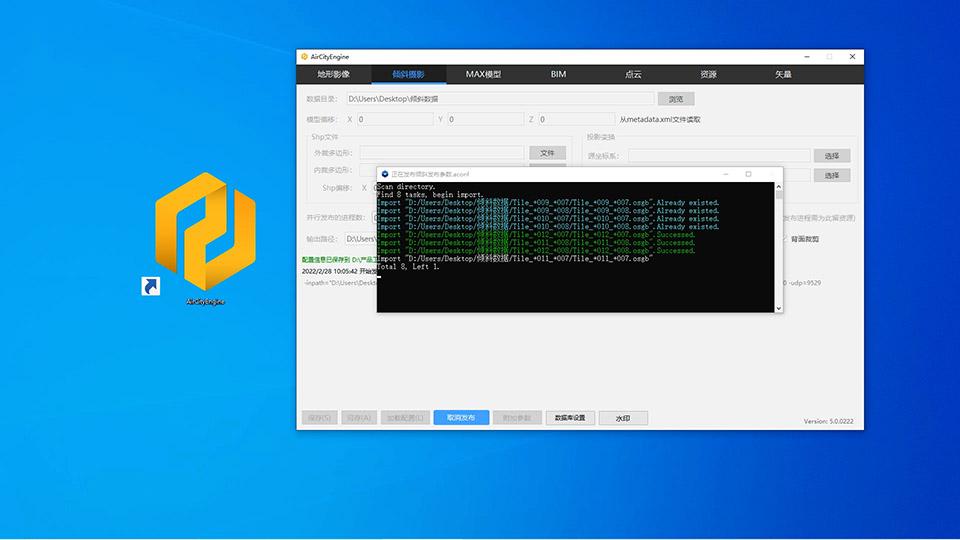This screenshot has width=960, height=540.
Task: Click the 源坐标系 input field
Action: [x=719, y=156]
